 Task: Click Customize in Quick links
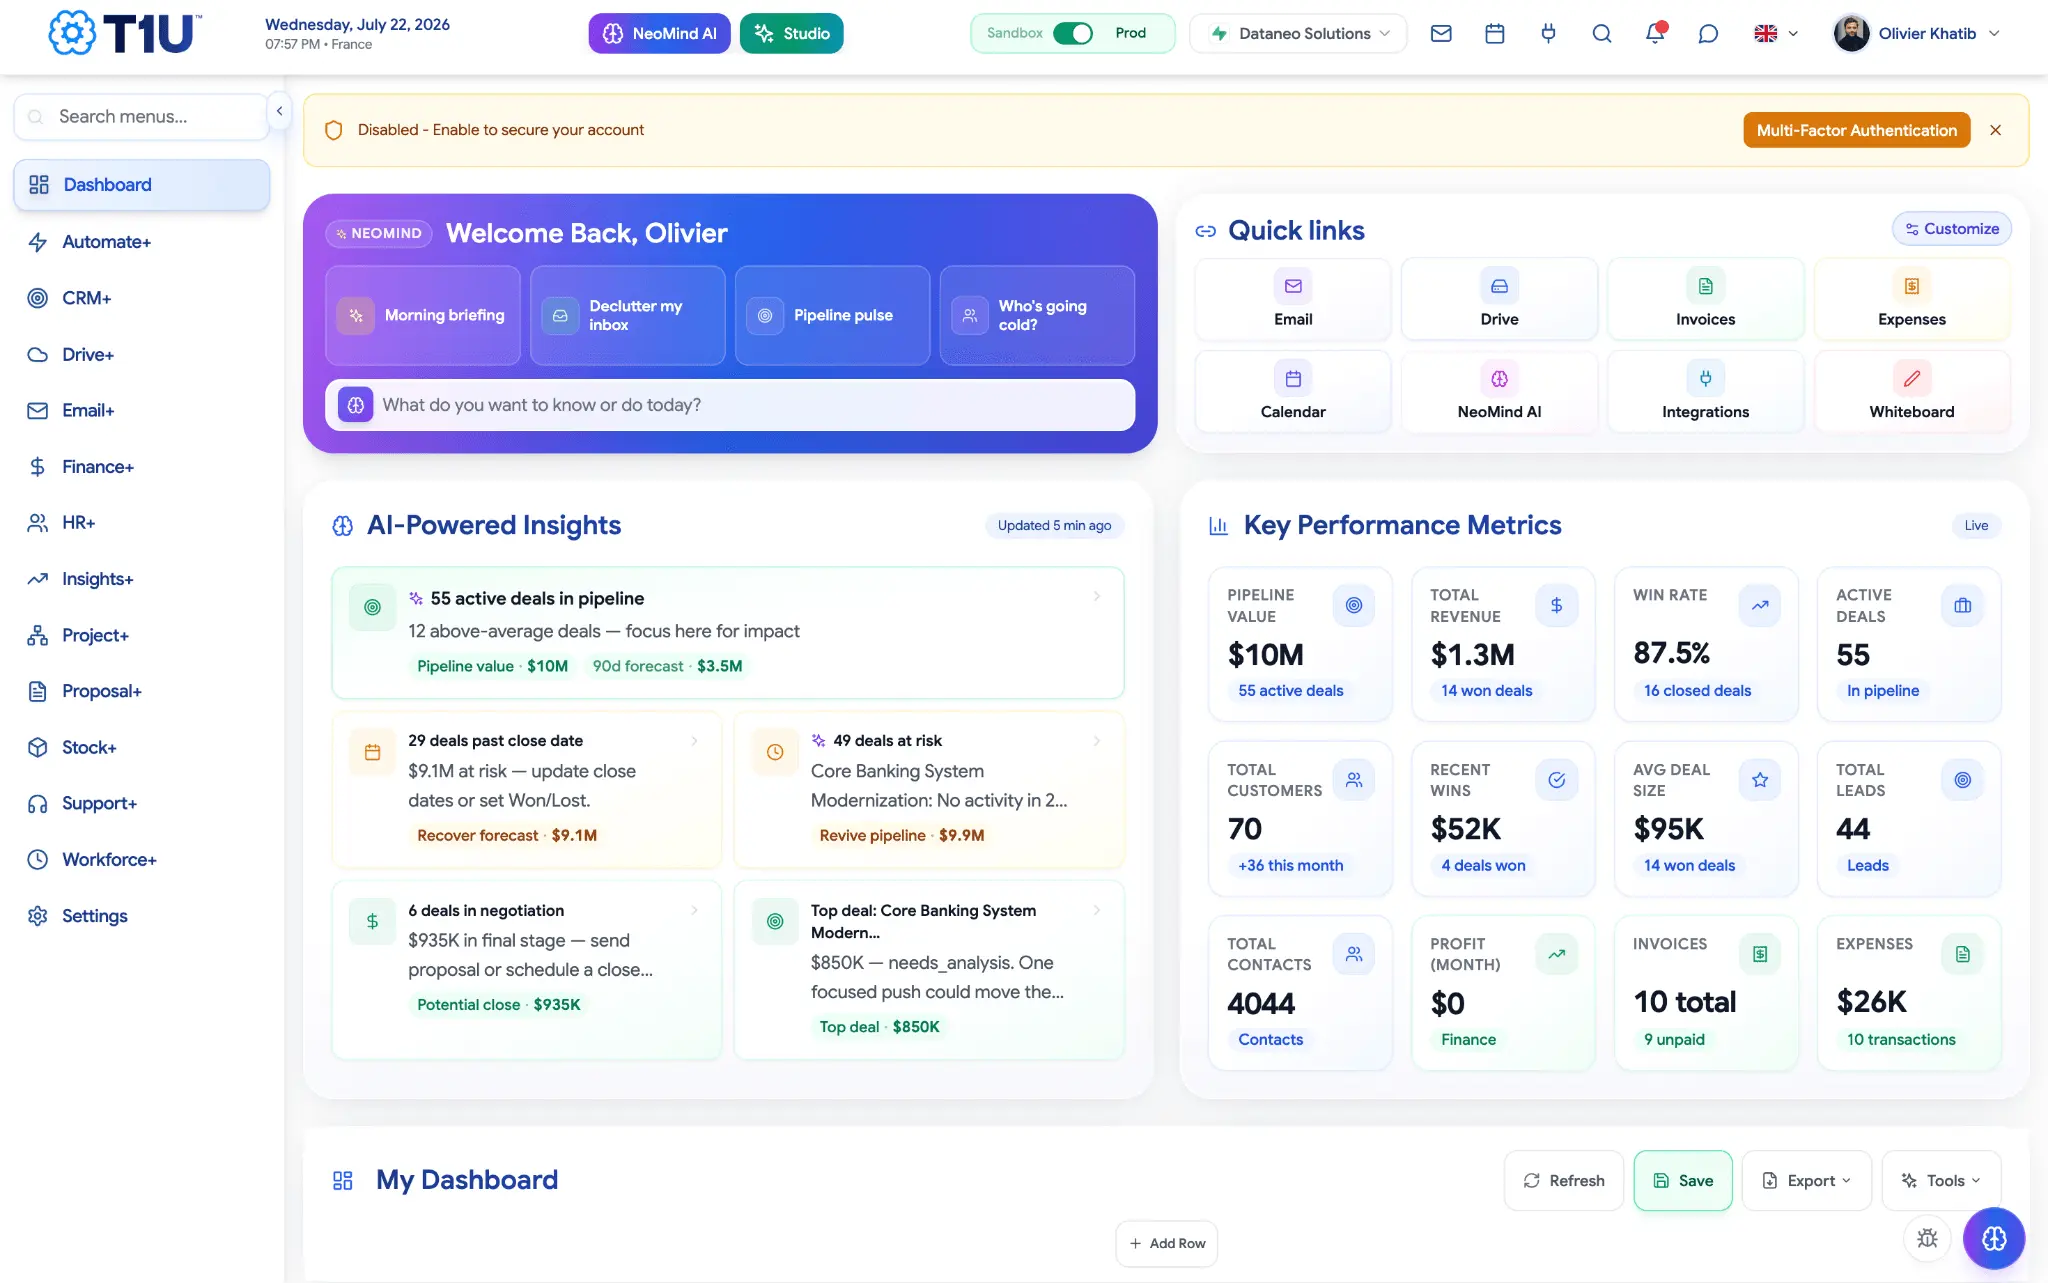point(1951,229)
